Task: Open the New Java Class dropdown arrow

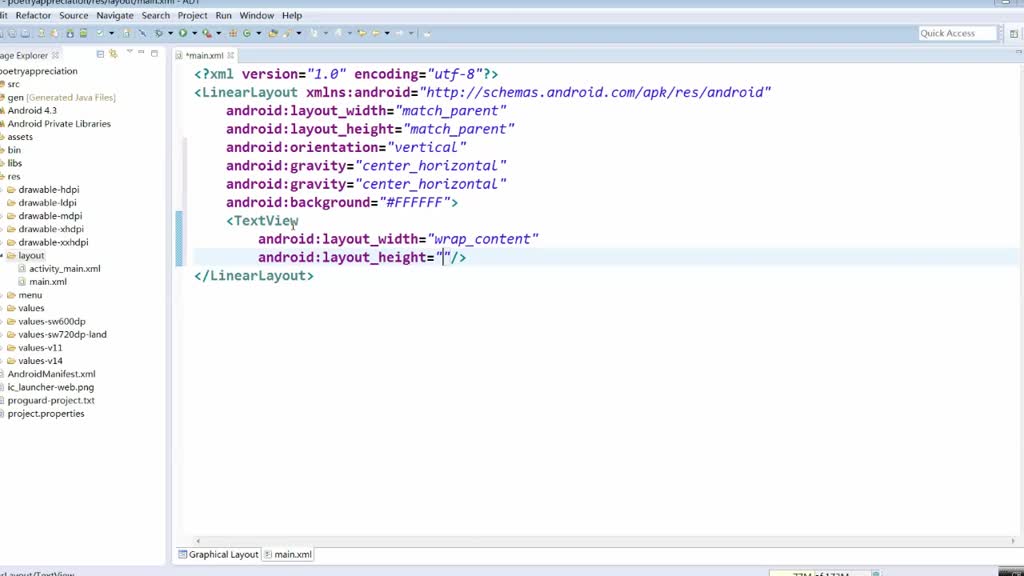Action: point(259,33)
